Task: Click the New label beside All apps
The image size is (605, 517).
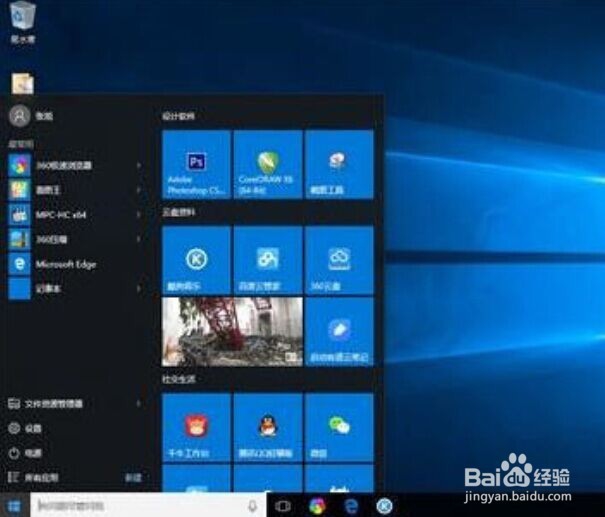Action: point(134,478)
